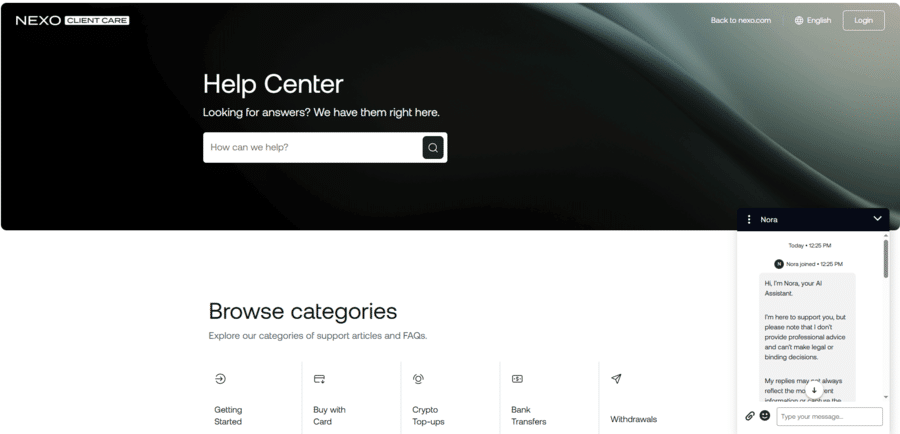Click the Buy with Card icon
900x434 pixels.
coord(319,379)
